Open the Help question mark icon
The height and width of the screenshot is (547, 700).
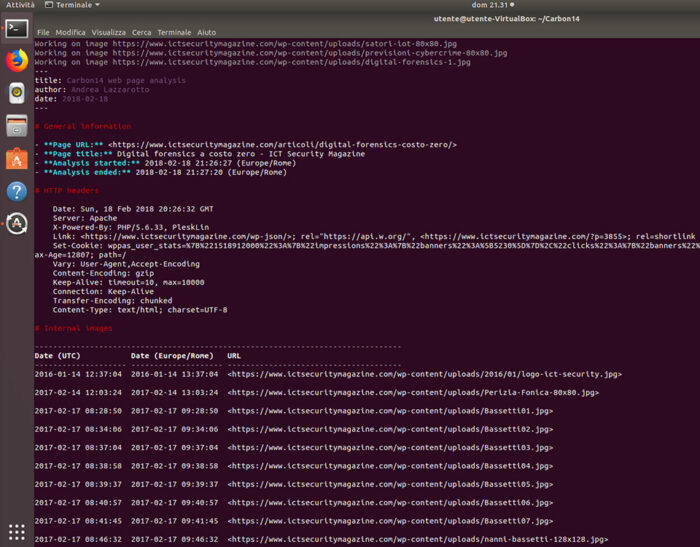coord(17,192)
